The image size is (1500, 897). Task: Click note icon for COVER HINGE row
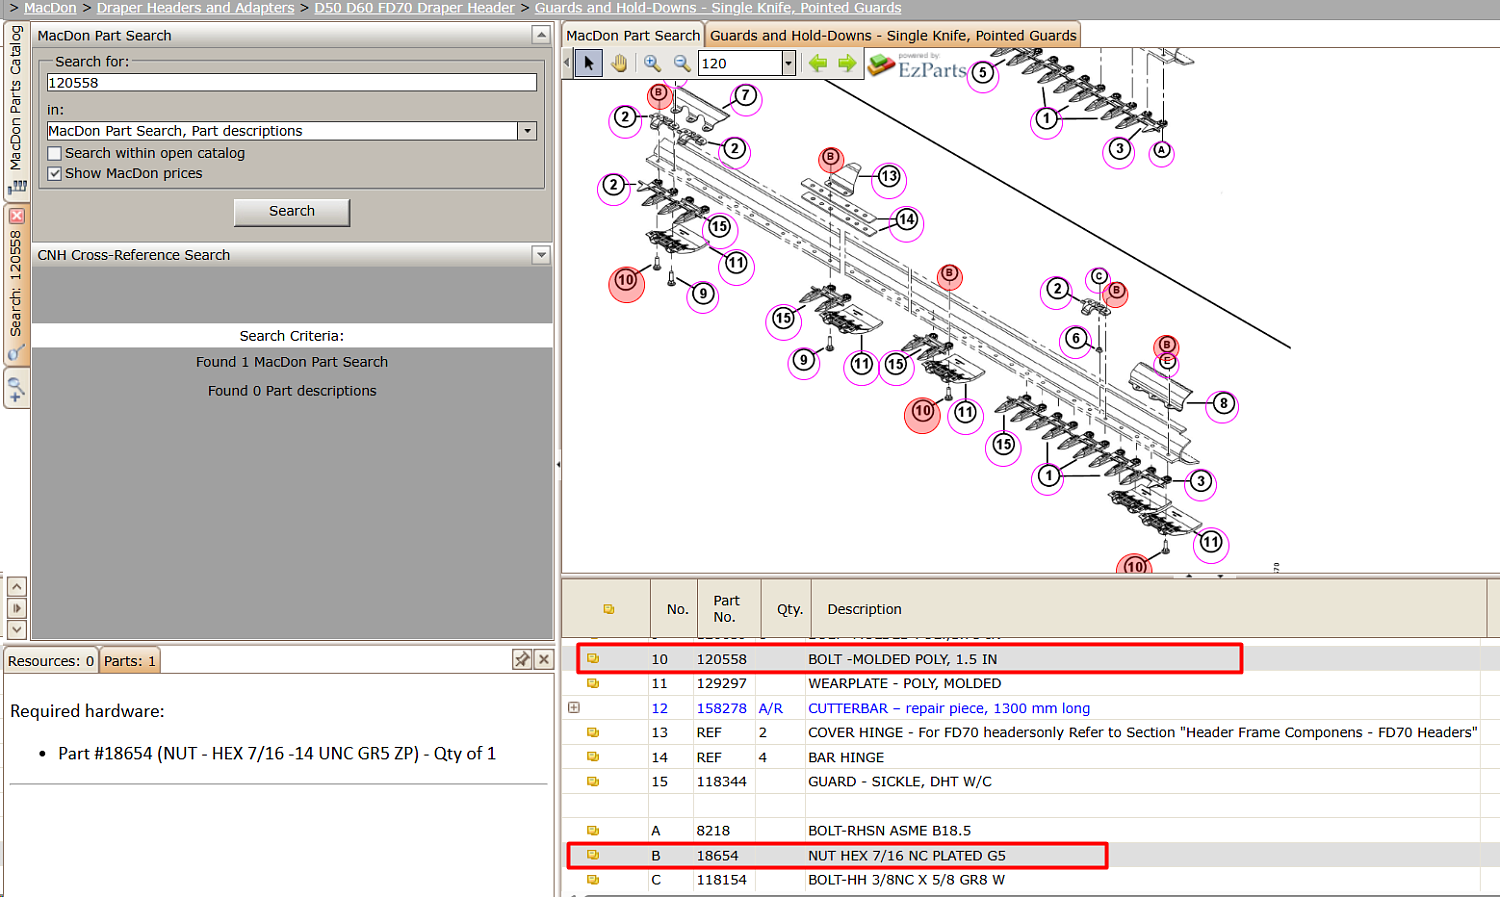point(593,732)
